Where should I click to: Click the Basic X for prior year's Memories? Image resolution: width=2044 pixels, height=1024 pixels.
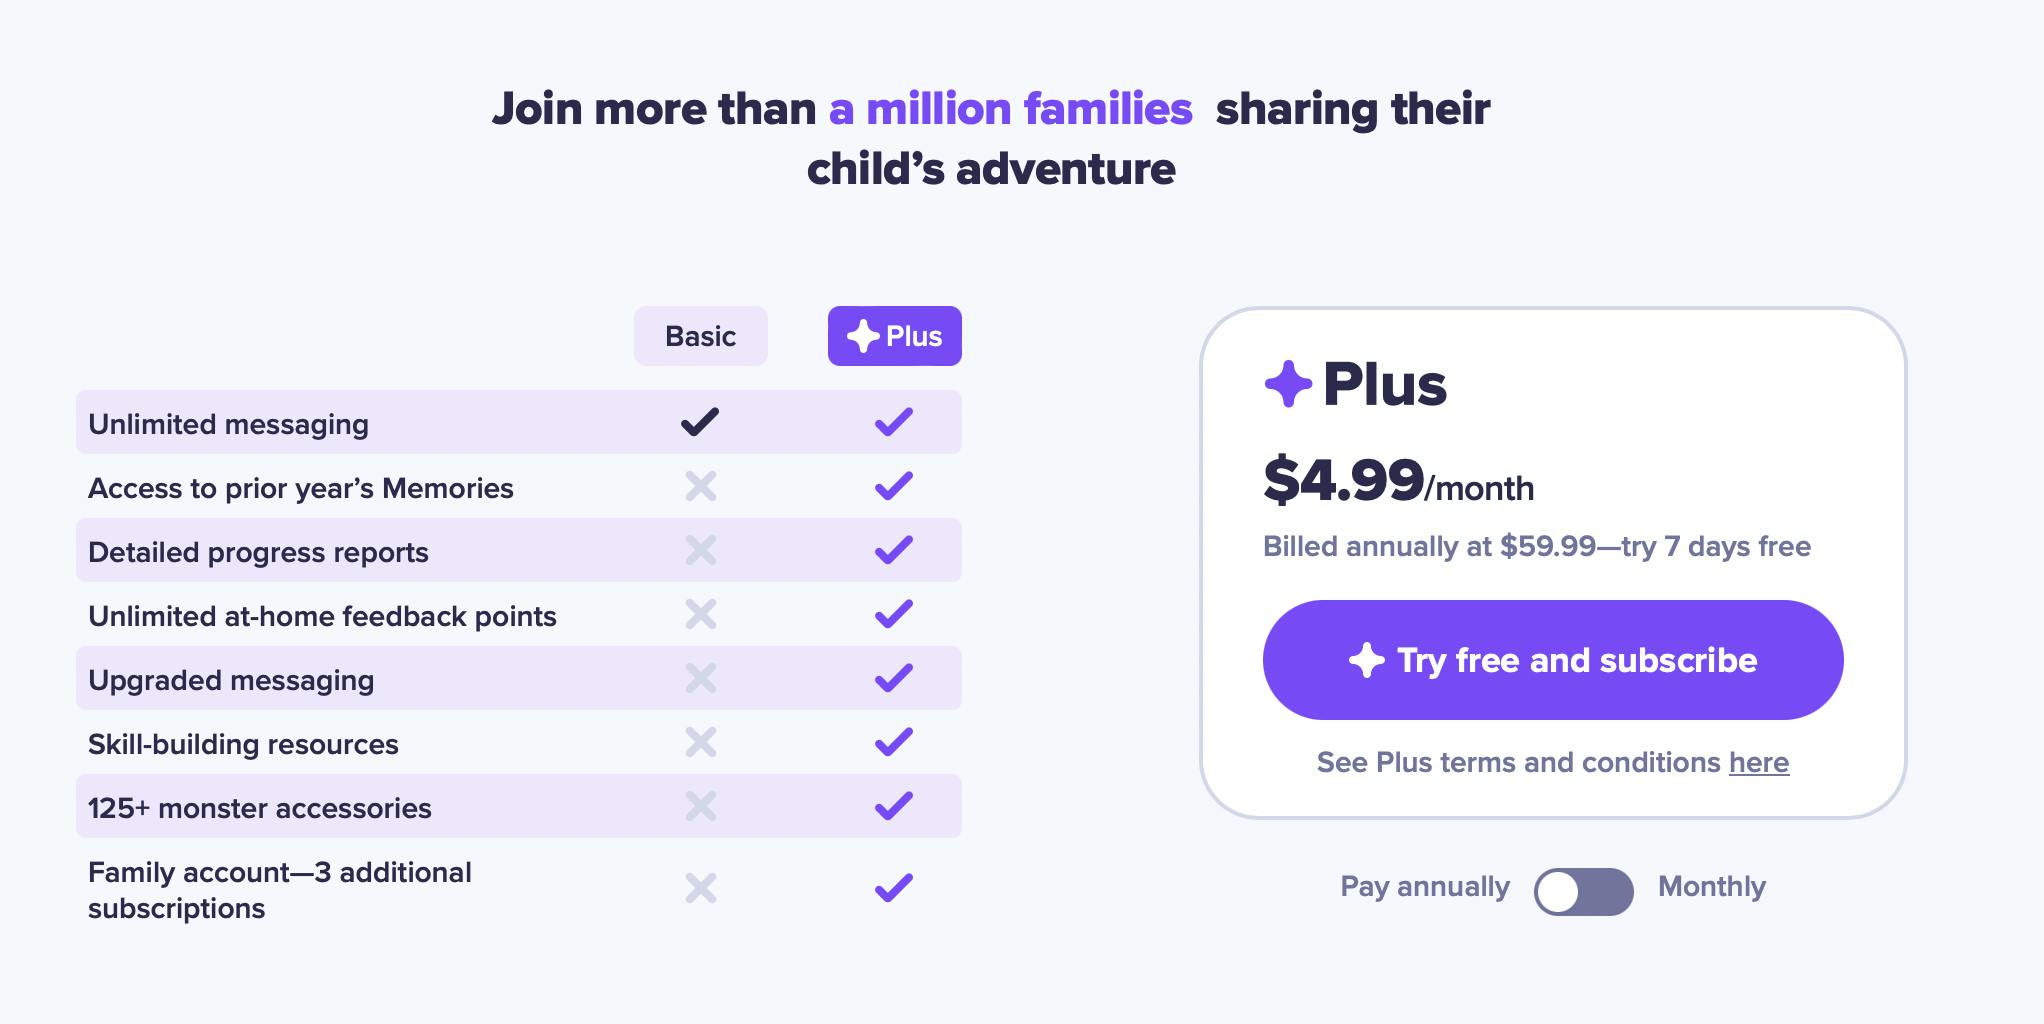coord(700,487)
